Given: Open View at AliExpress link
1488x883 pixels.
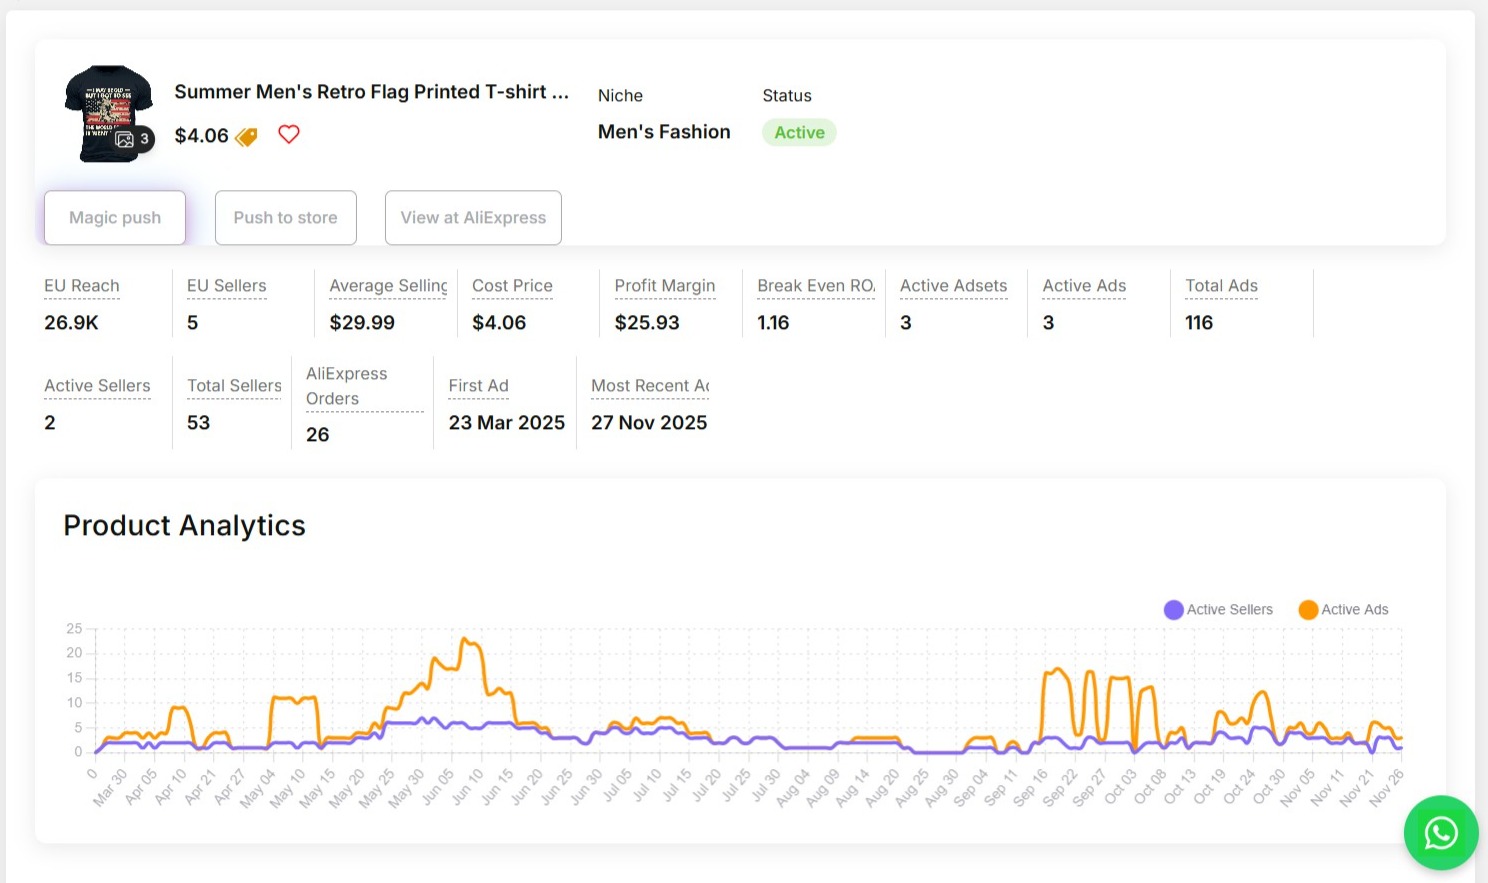Looking at the screenshot, I should point(473,217).
